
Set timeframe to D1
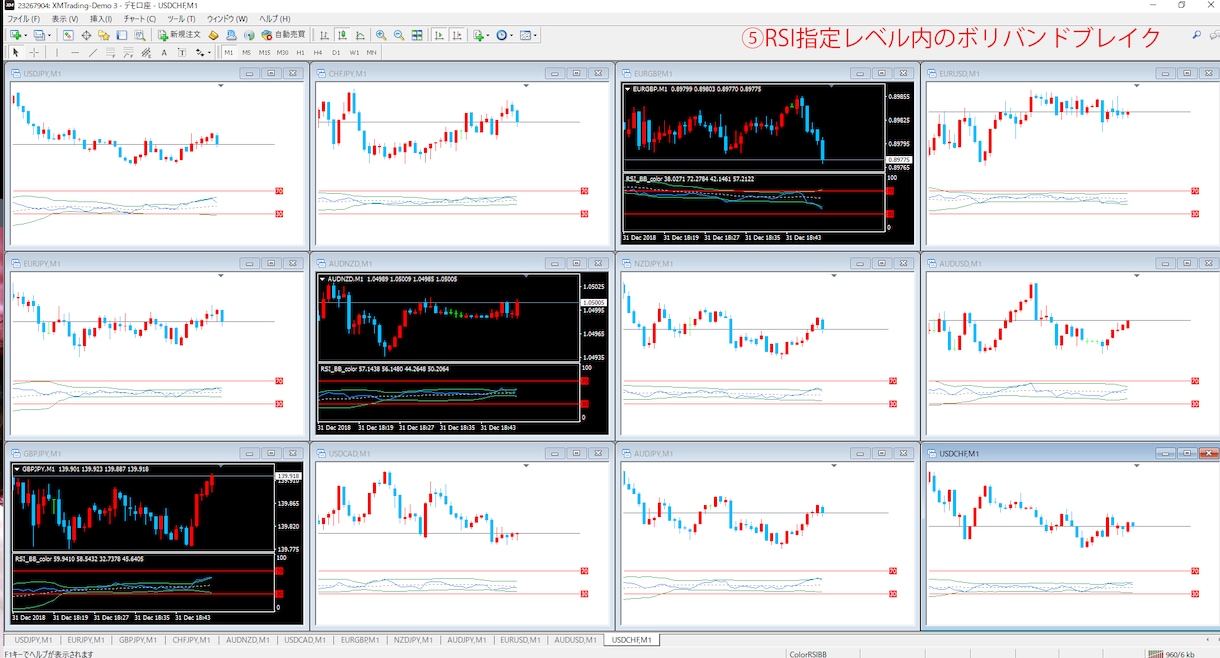point(336,52)
